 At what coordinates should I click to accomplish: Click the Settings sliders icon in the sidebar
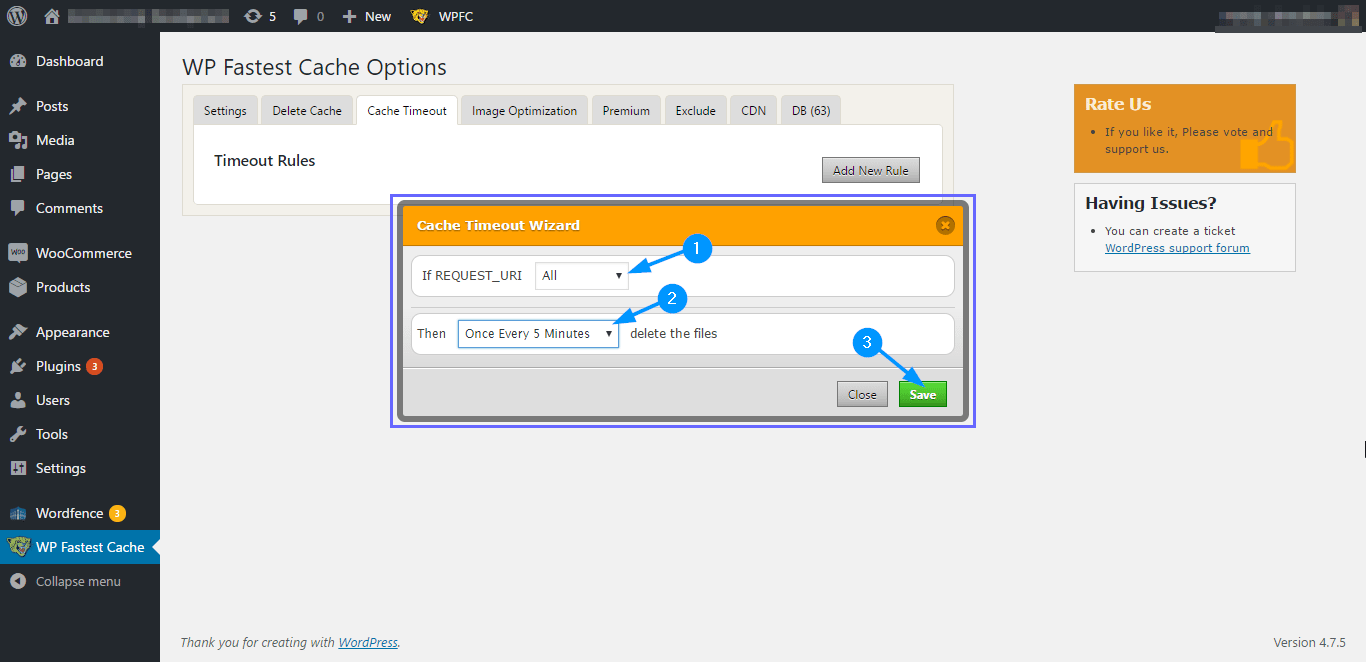(x=18, y=468)
